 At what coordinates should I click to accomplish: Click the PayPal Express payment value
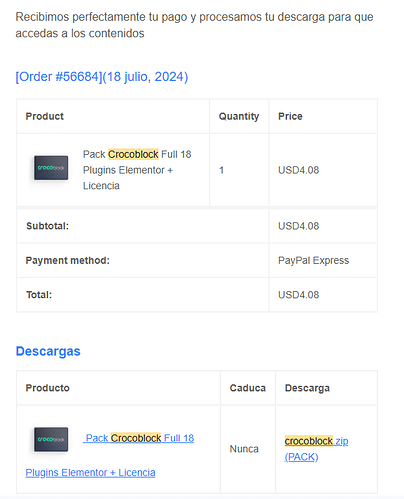[x=314, y=260]
